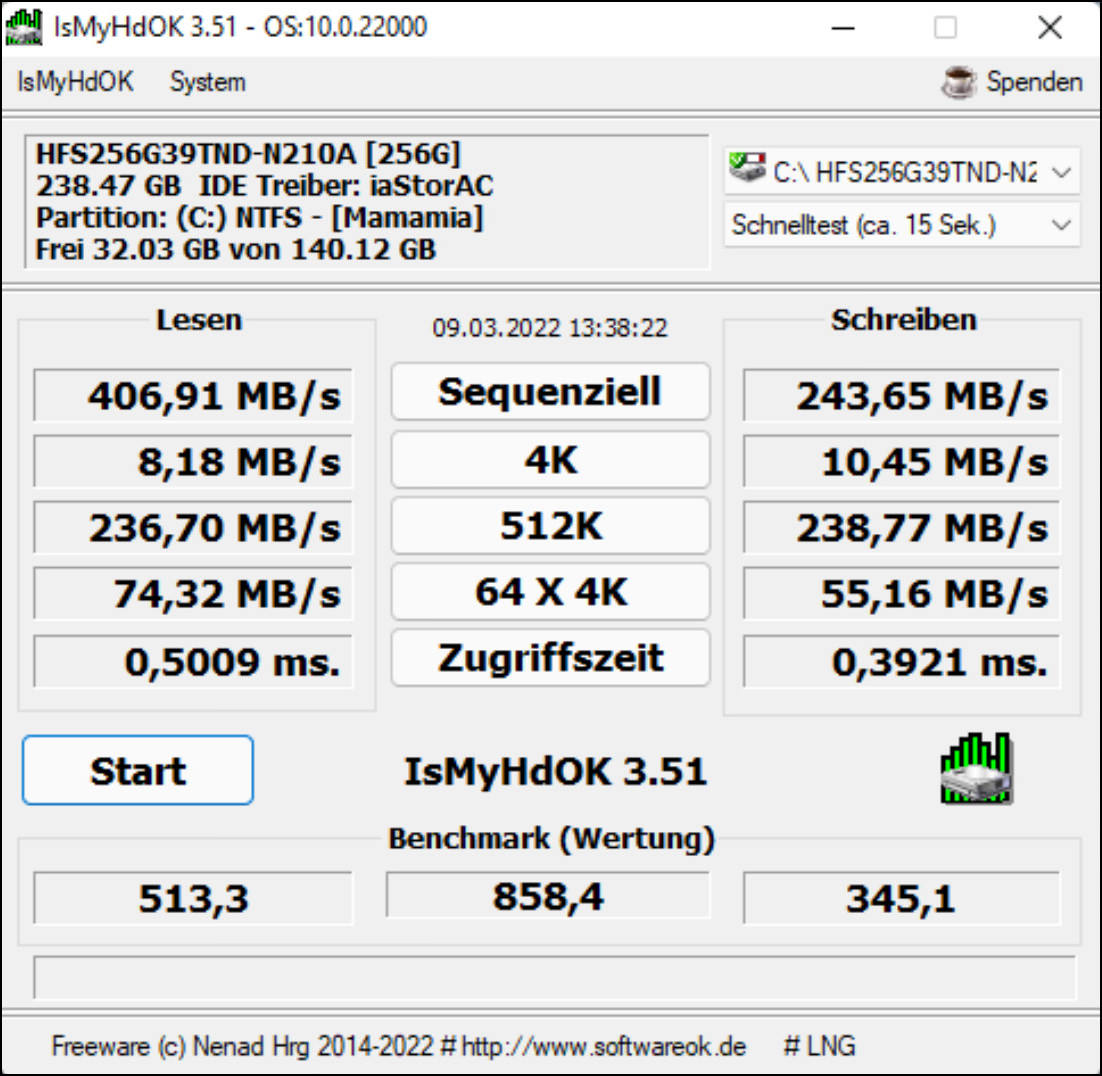Click the 64 X 4K test button
Screen dimensions: 1102x1076
click(550, 591)
